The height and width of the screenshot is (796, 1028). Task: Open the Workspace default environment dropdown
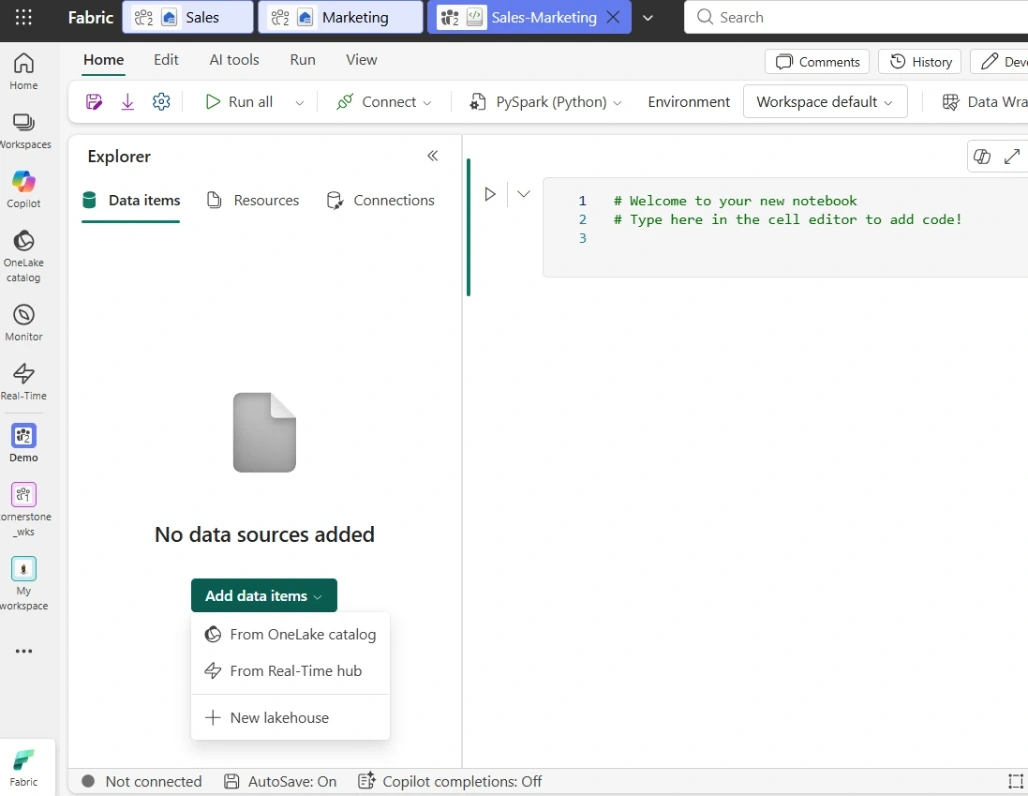pos(825,102)
